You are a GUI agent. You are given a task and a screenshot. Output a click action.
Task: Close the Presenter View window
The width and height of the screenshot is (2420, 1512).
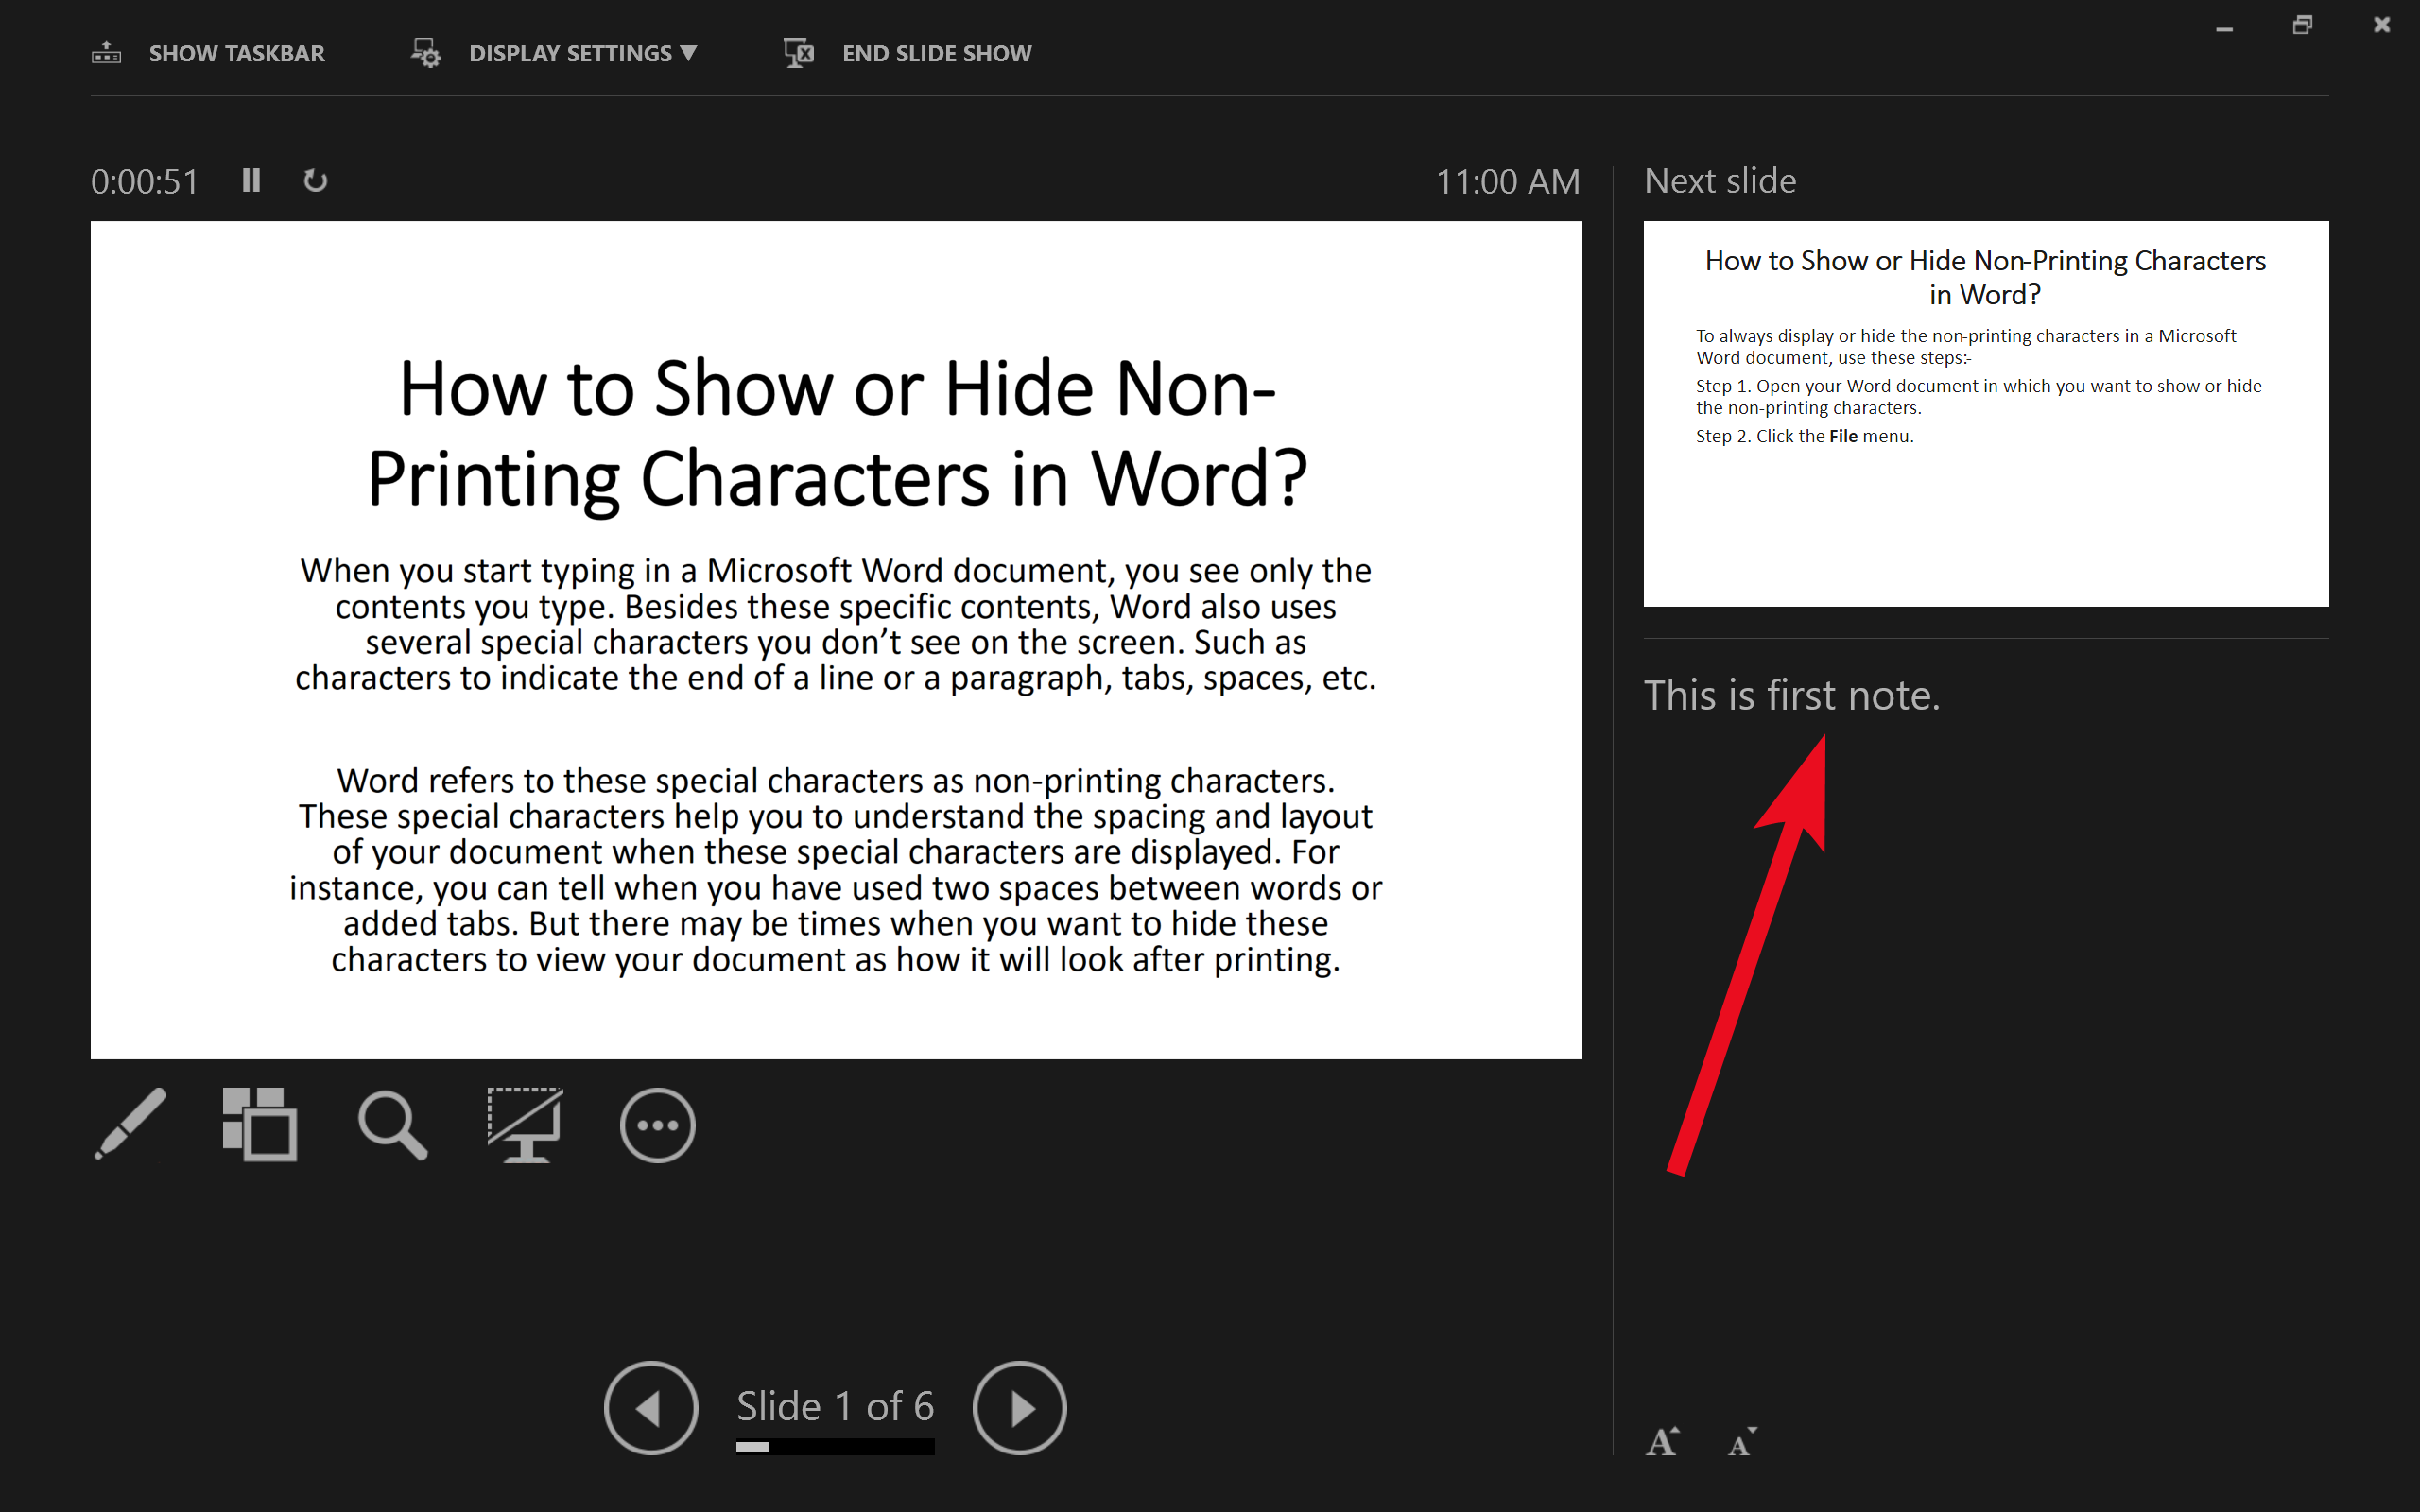coord(2382,25)
